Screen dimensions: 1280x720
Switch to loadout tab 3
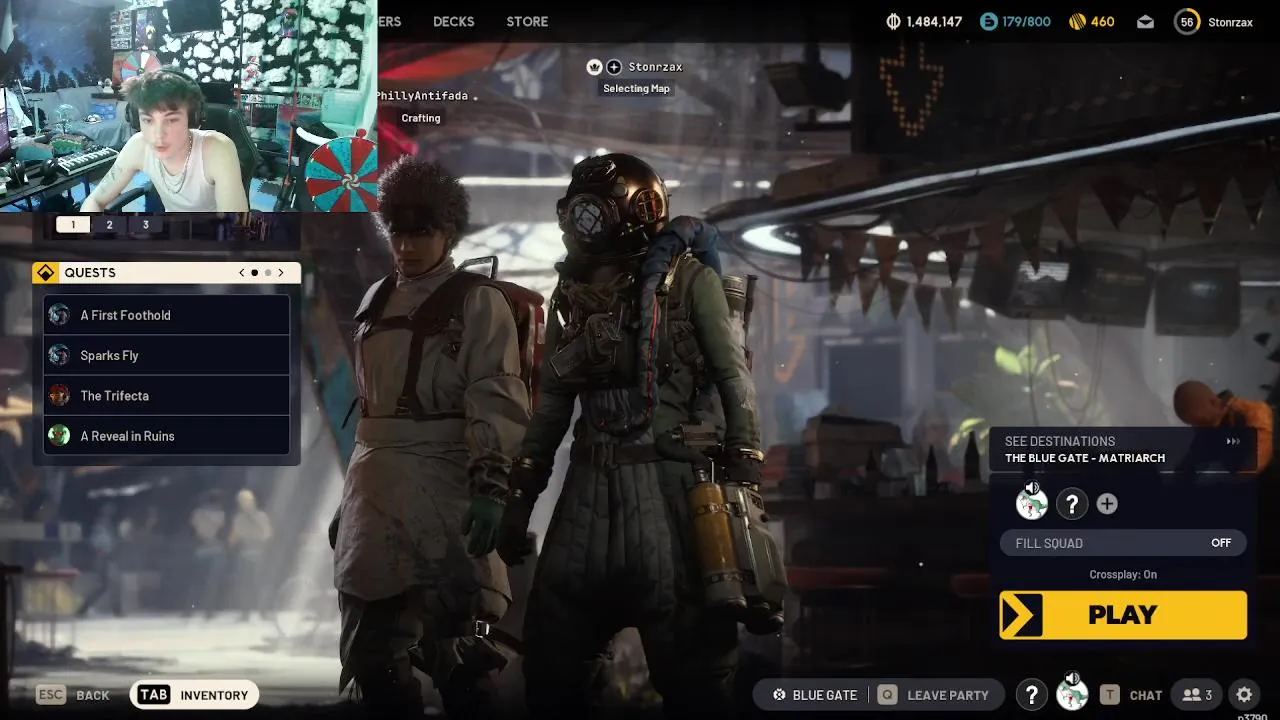[146, 225]
